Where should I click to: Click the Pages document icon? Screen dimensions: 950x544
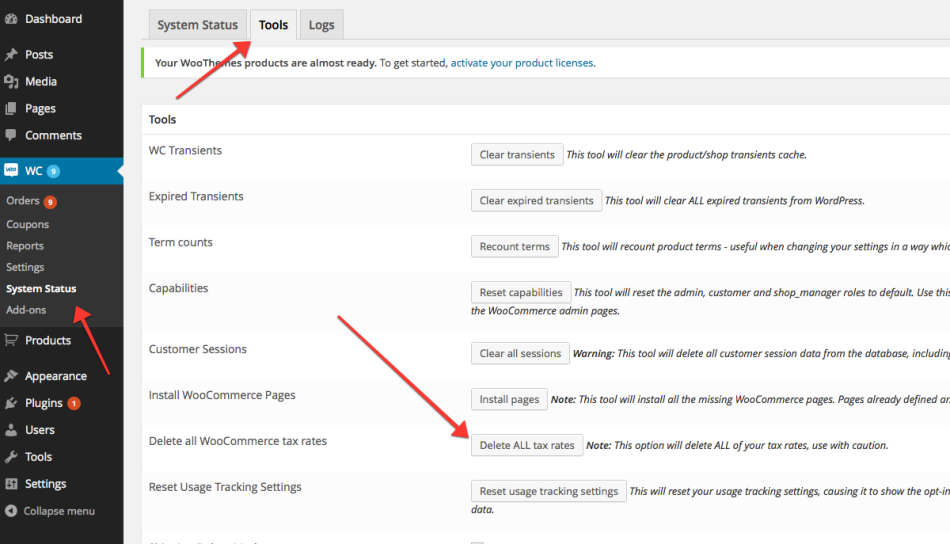pos(11,108)
